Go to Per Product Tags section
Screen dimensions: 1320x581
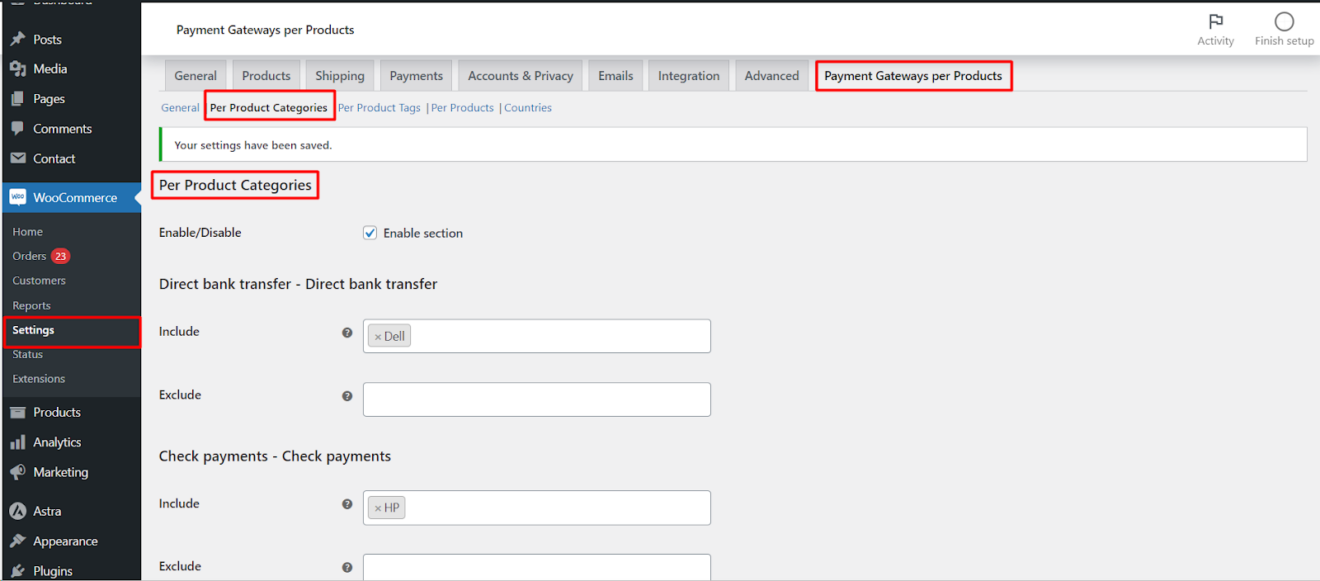point(379,108)
